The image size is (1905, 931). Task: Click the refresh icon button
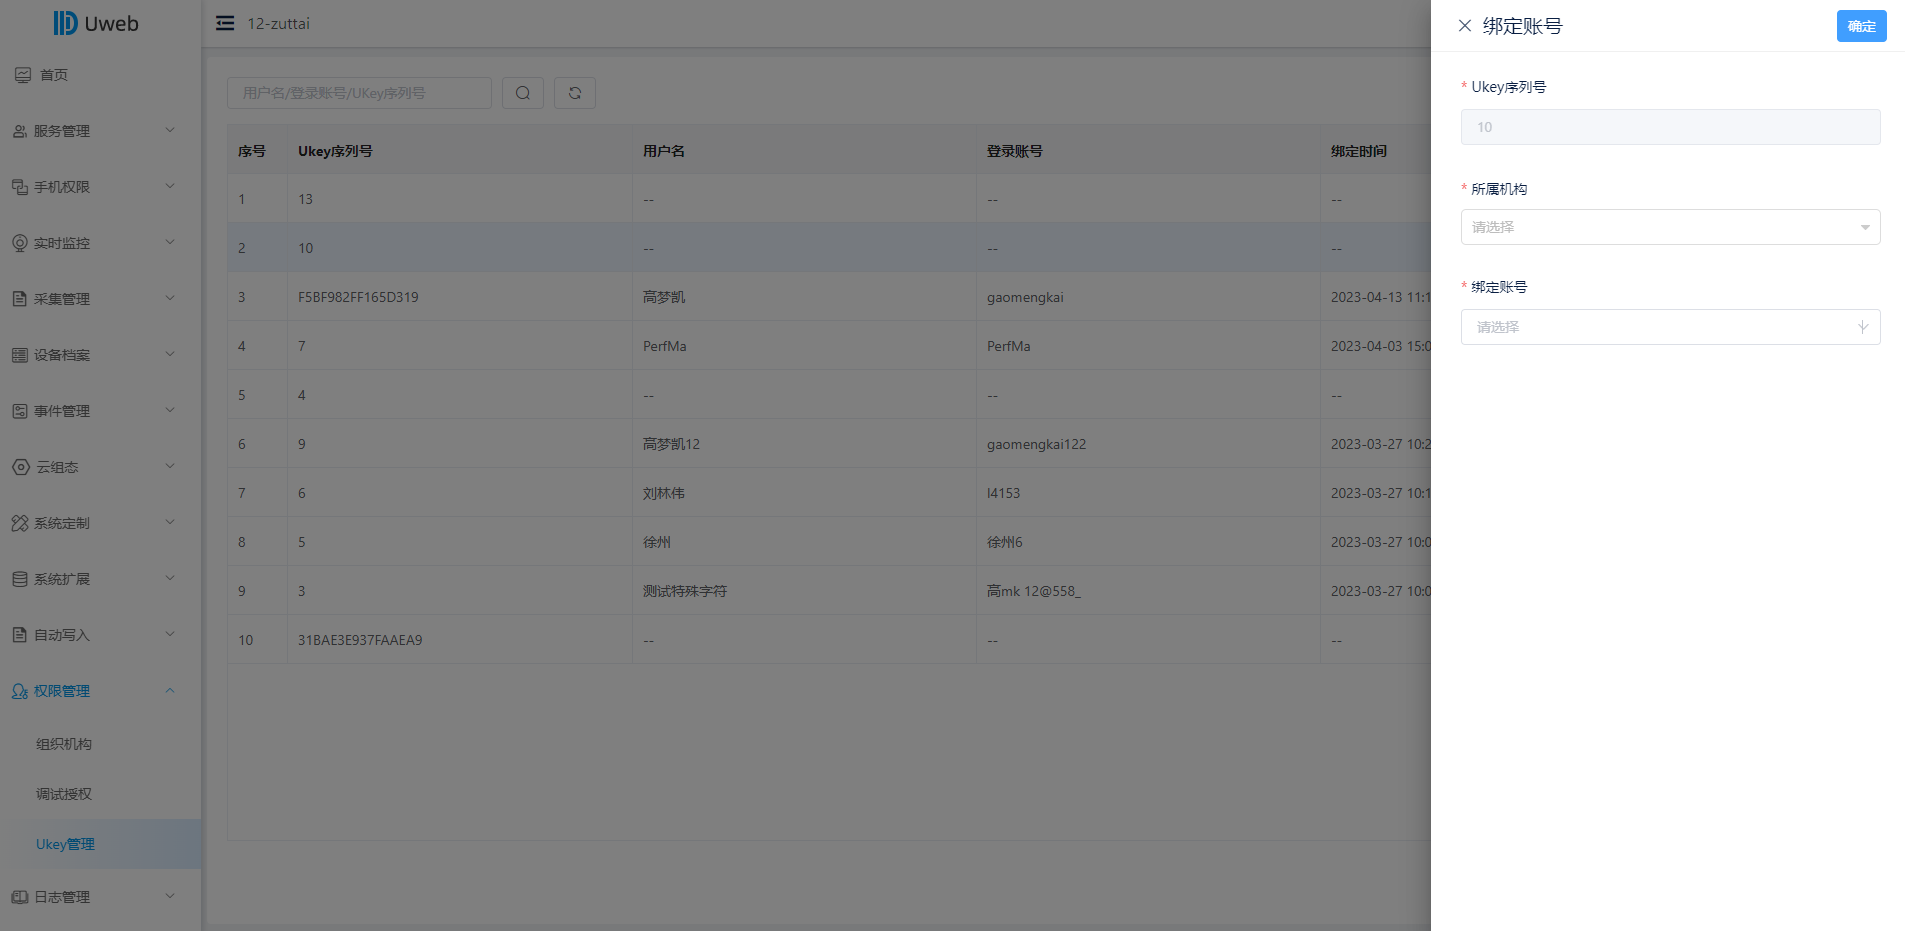575,93
